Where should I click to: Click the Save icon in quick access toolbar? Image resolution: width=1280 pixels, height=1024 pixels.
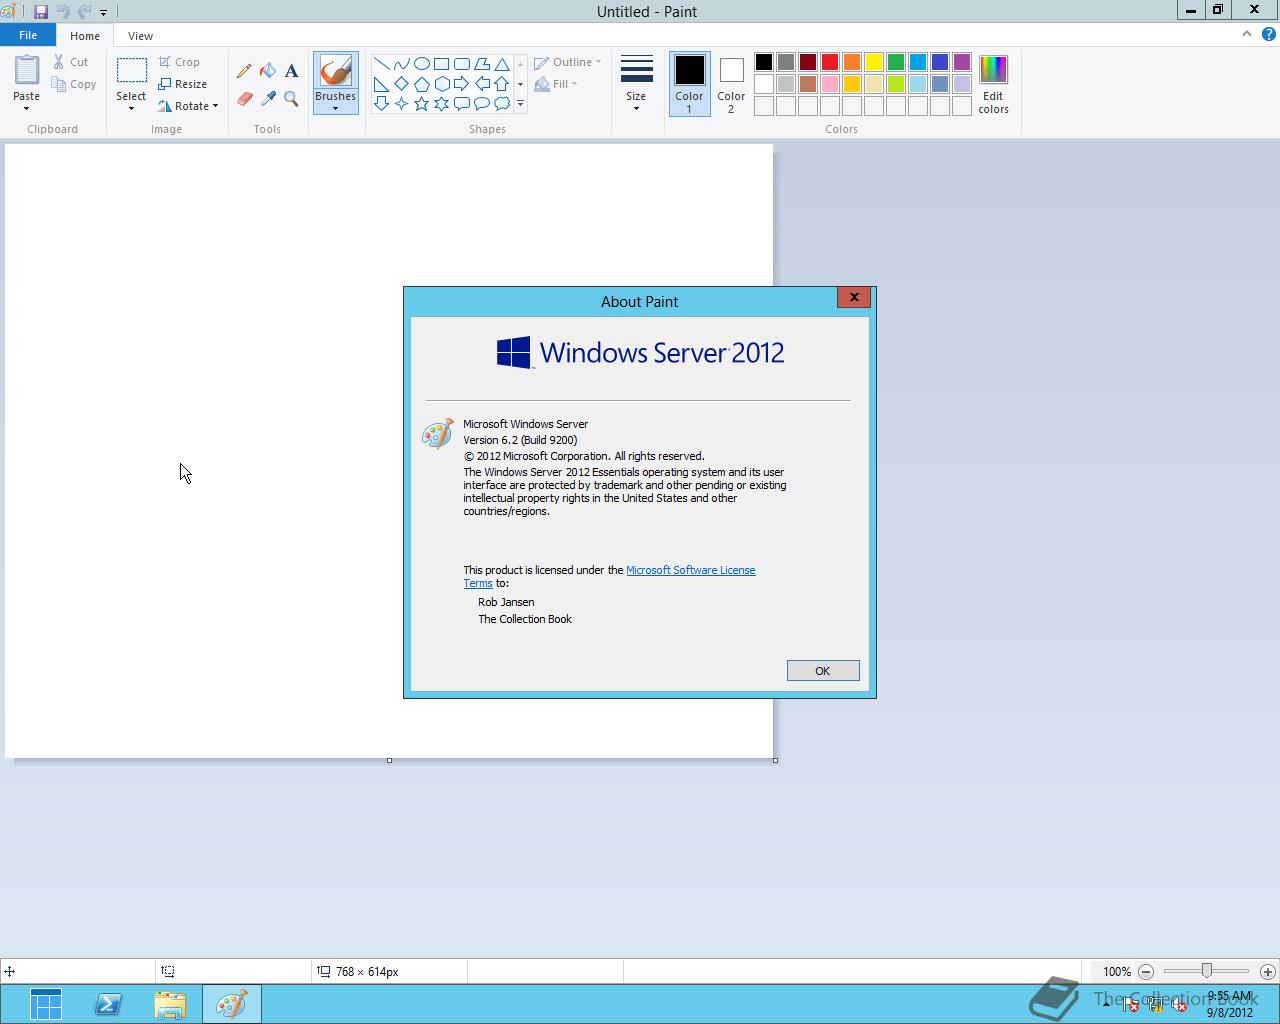(41, 12)
